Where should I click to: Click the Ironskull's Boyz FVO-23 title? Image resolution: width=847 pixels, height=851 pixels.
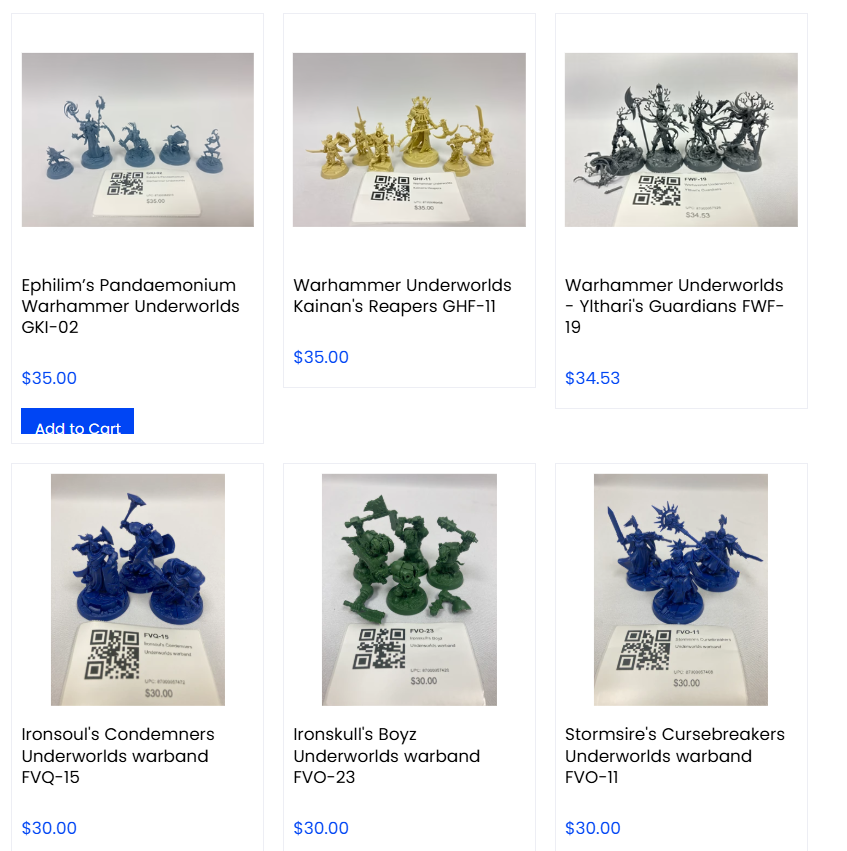point(386,755)
